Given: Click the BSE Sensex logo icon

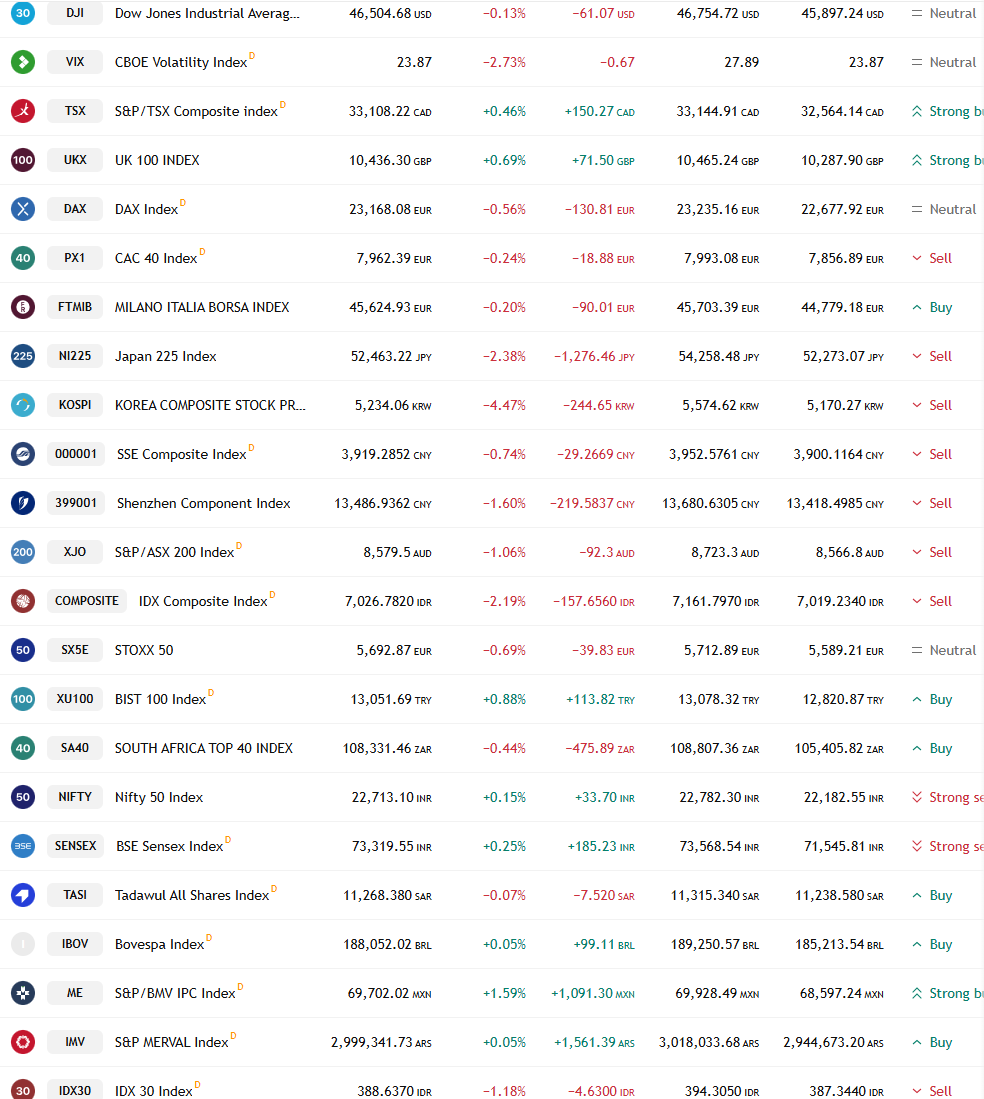Looking at the screenshot, I should [22, 846].
